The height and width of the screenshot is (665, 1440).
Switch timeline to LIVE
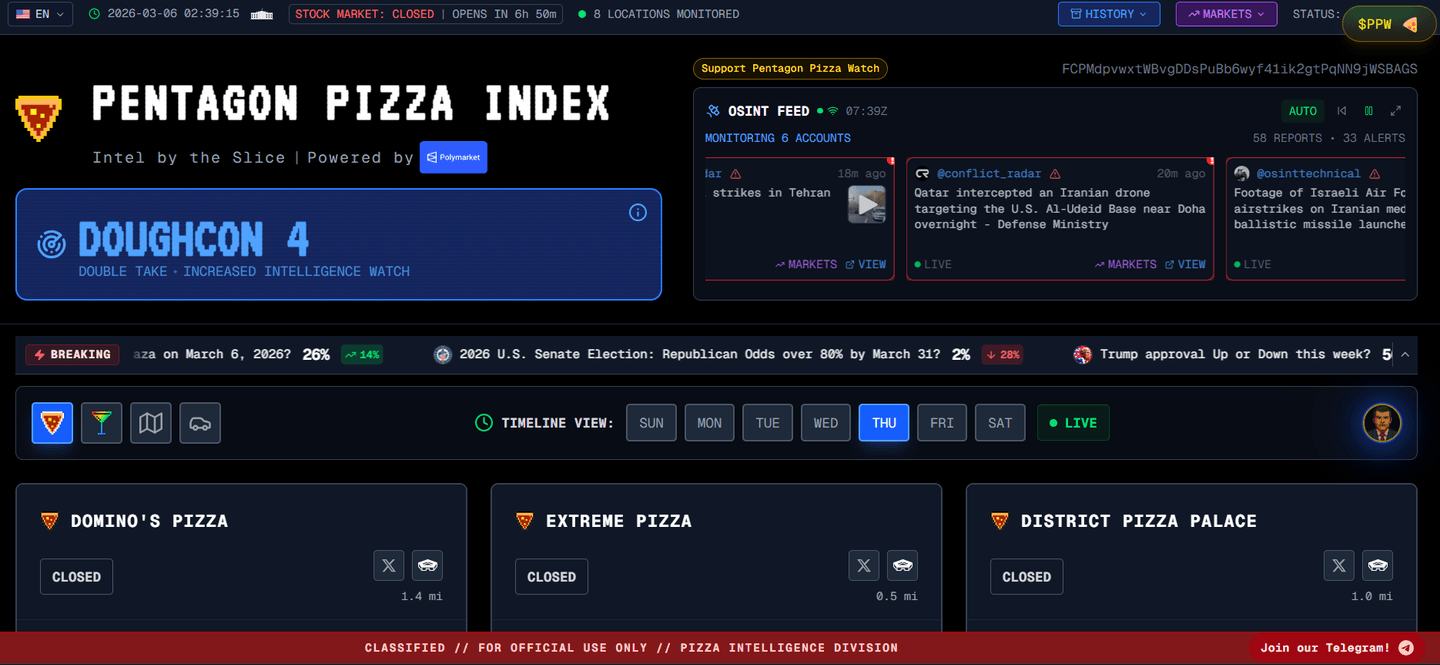click(x=1073, y=423)
